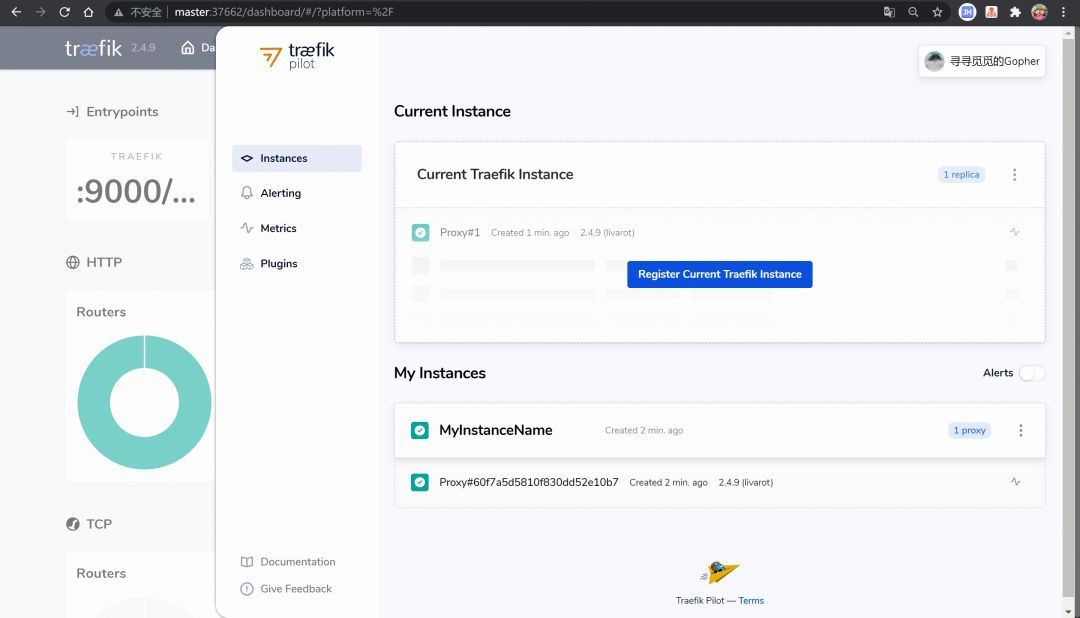
Task: Click the TCP section icon in dashboard
Action: point(72,524)
